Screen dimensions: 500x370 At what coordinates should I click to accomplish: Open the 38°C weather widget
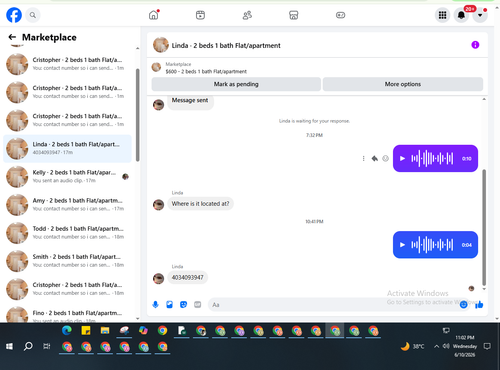tap(413, 346)
